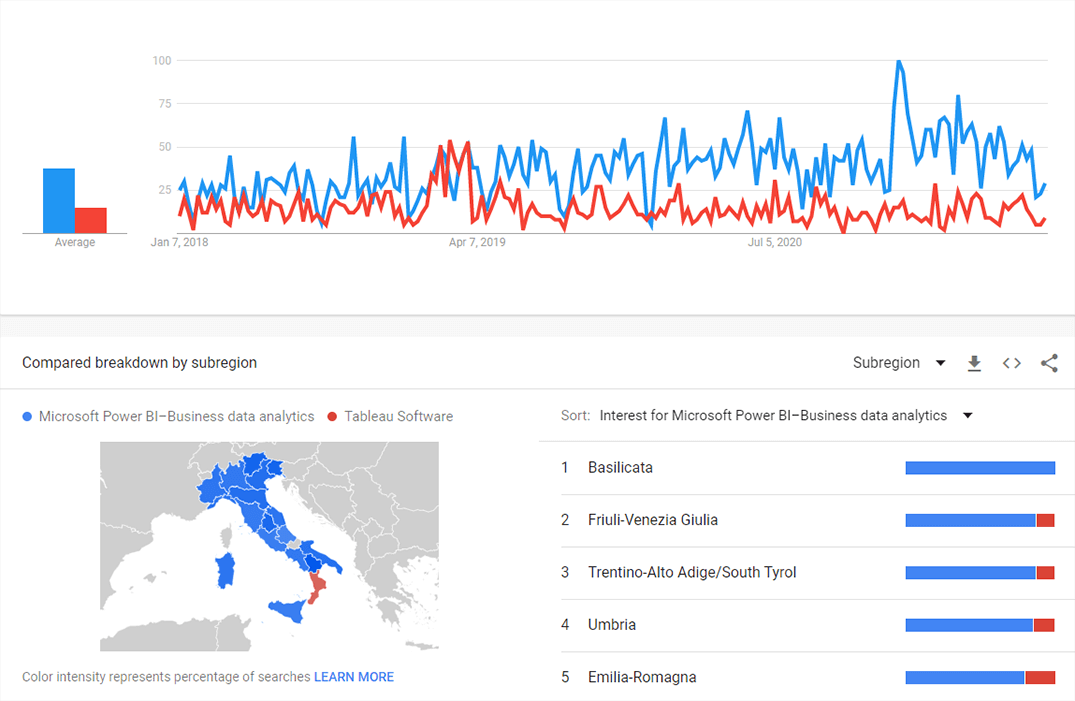
Task: Open the LEARN MORE link
Action: pyautogui.click(x=354, y=677)
